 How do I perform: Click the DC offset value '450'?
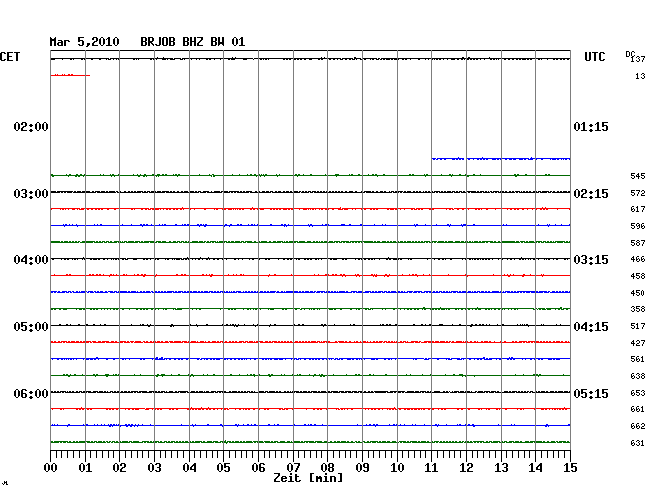[638, 293]
